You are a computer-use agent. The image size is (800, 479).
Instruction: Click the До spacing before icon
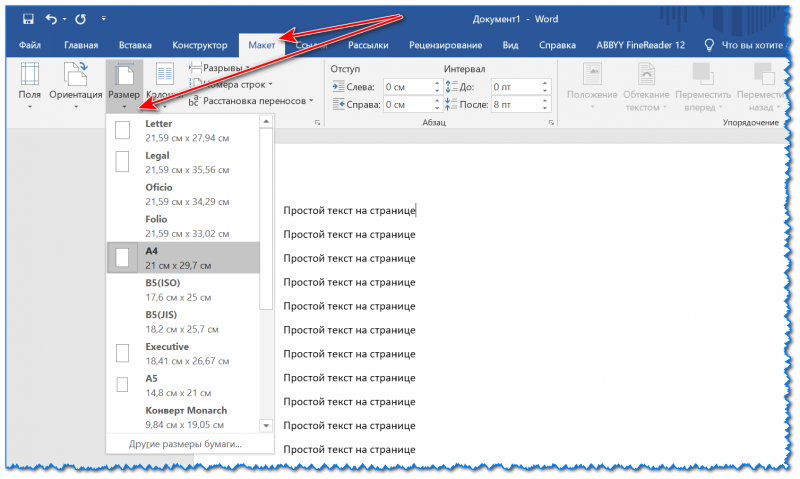pyautogui.click(x=451, y=87)
